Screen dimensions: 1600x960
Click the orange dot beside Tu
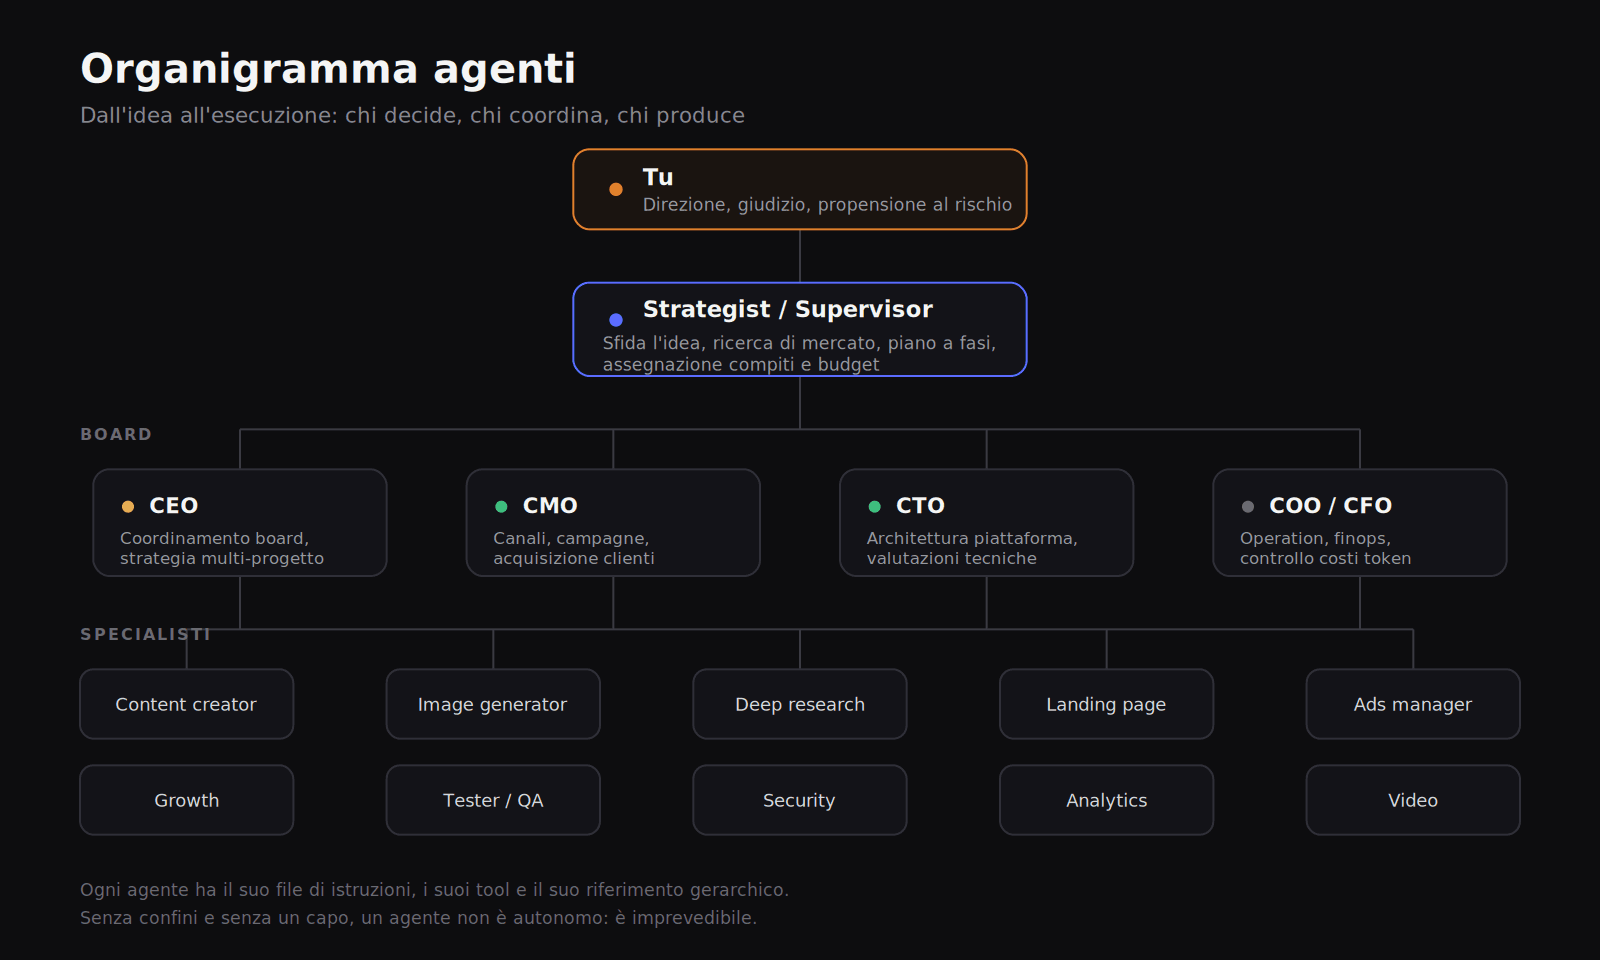616,189
